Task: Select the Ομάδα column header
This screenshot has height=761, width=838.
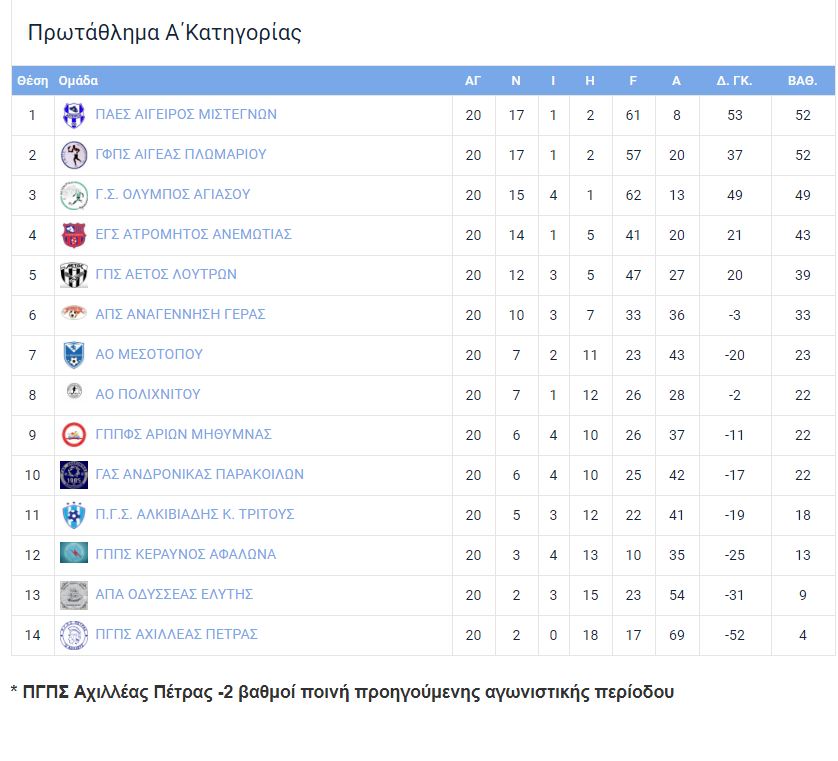Action: coord(78,81)
